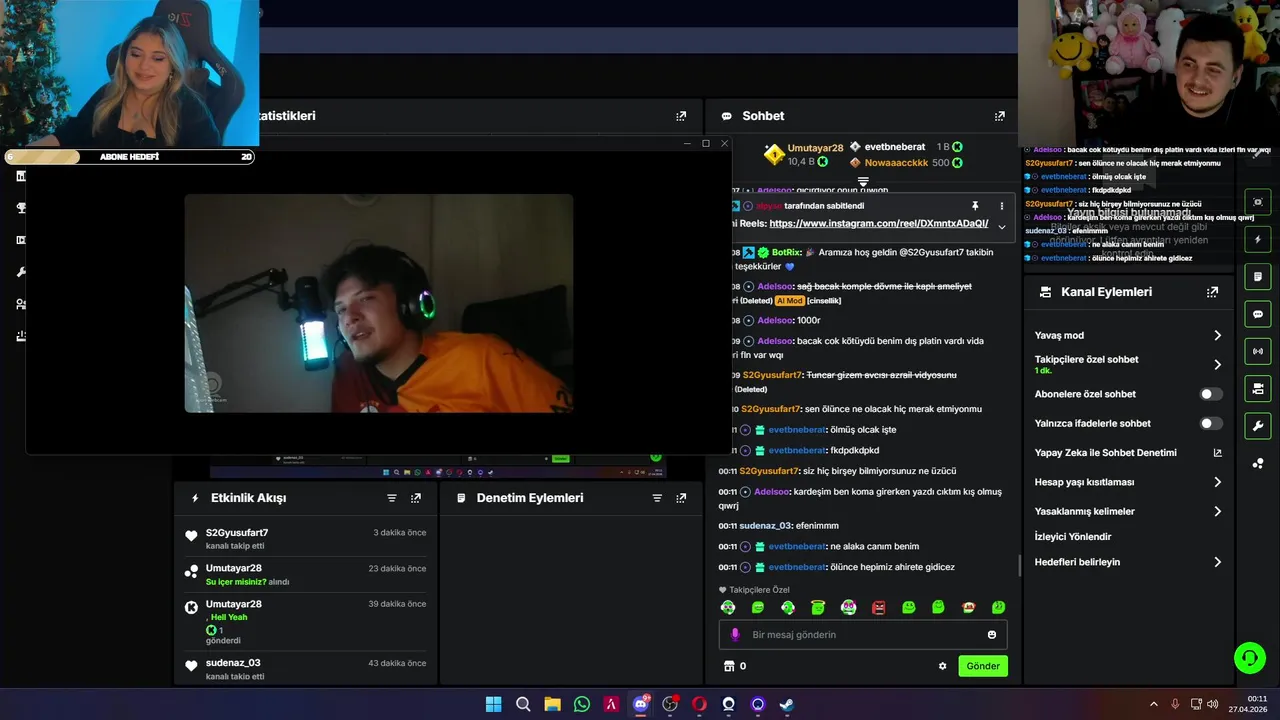Click the emoji picker in the message box
This screenshot has width=1280, height=720.
[x=992, y=635]
